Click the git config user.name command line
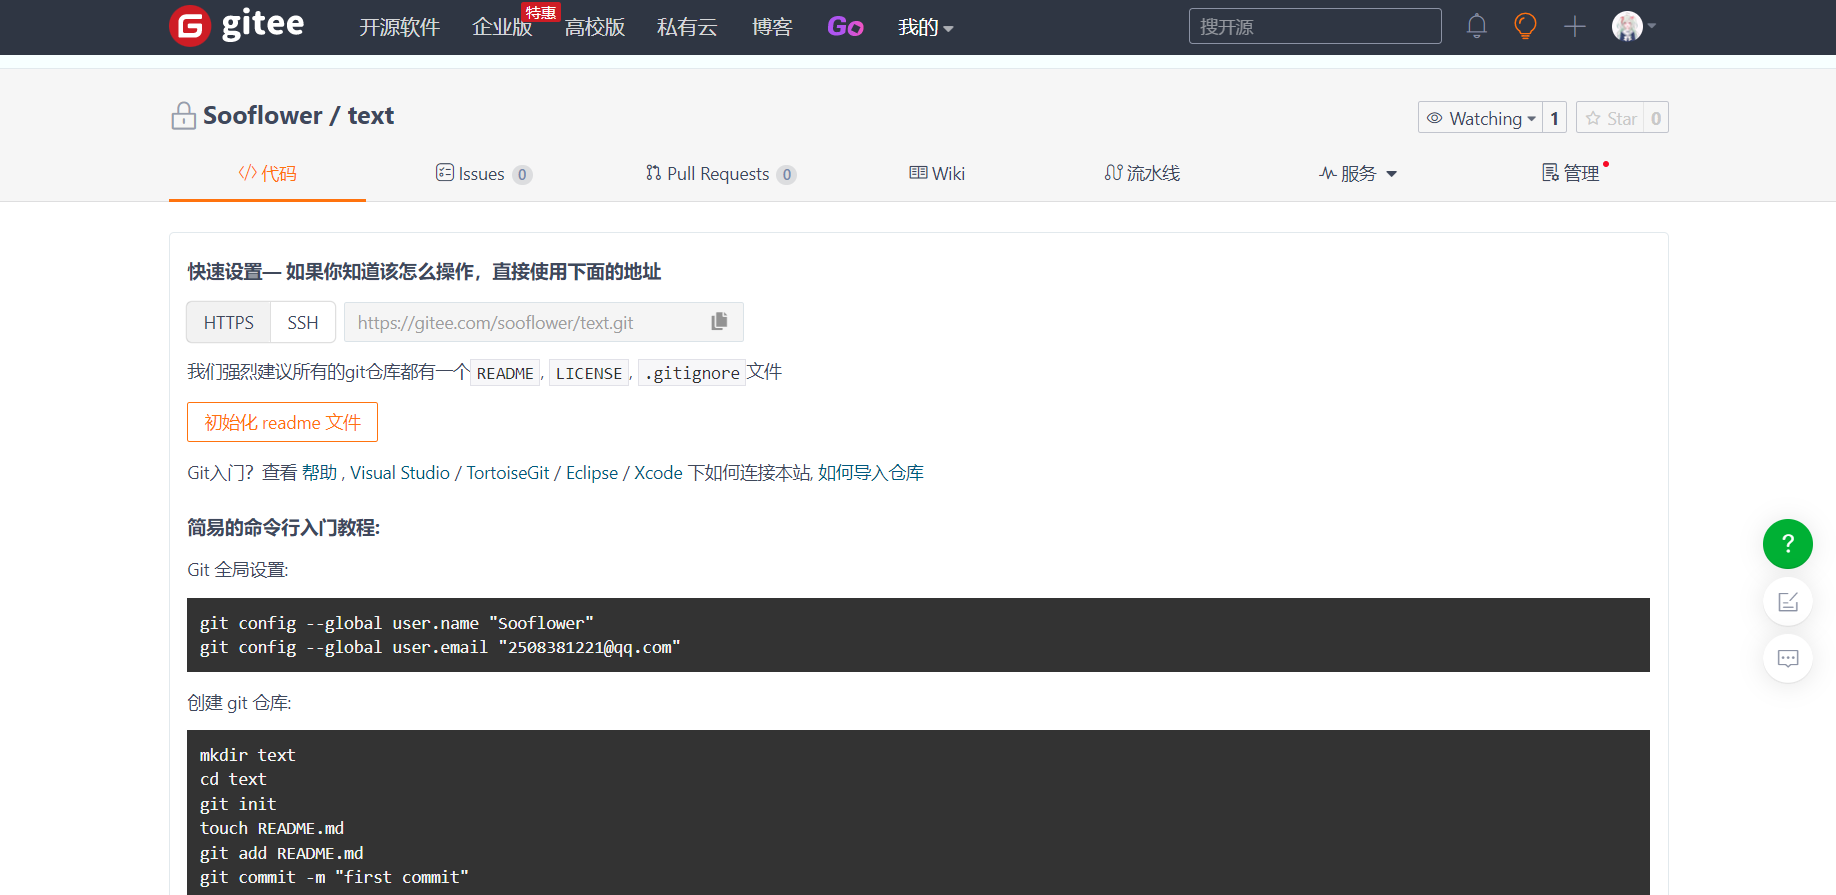Viewport: 1836px width, 895px height. 397,623
